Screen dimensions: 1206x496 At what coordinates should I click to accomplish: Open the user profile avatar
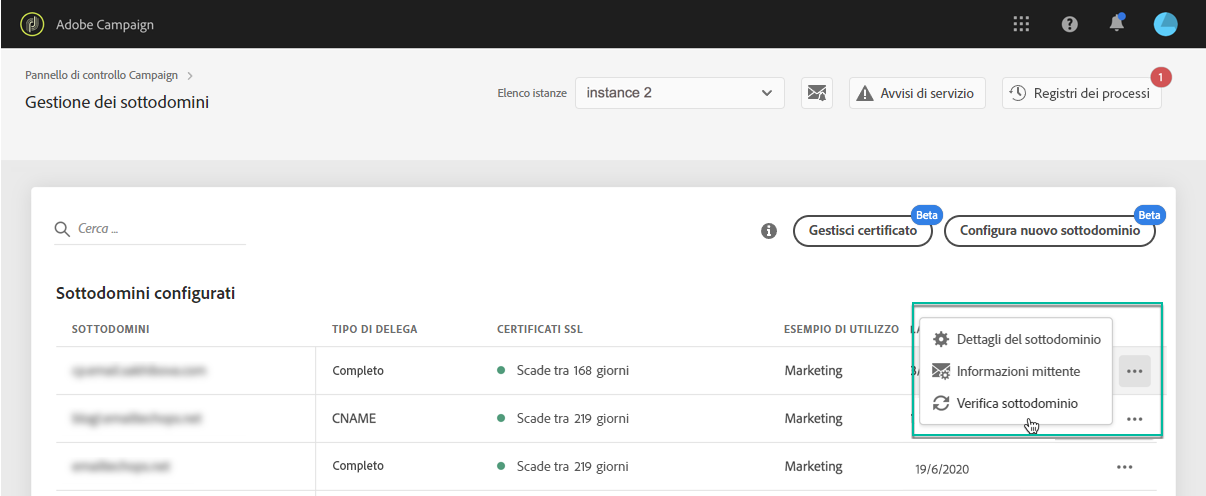point(1165,24)
